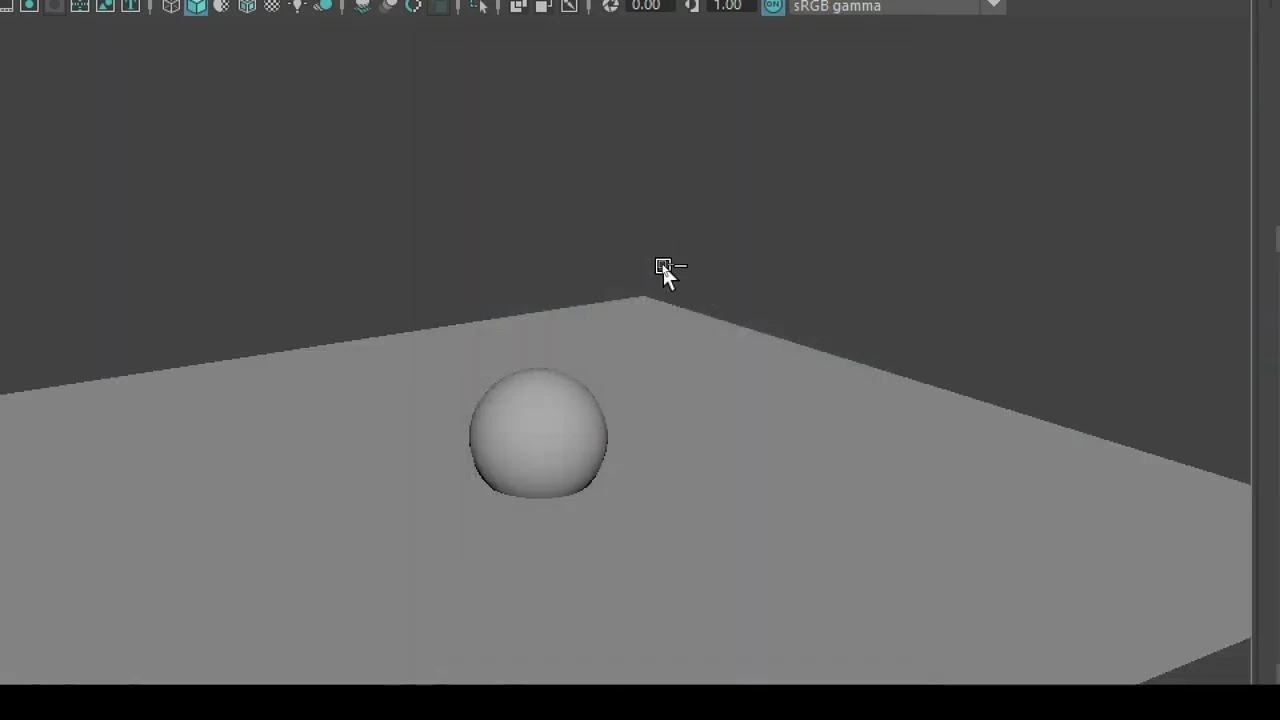
Task: Enable wireframe on shaded icon
Action: (247, 6)
